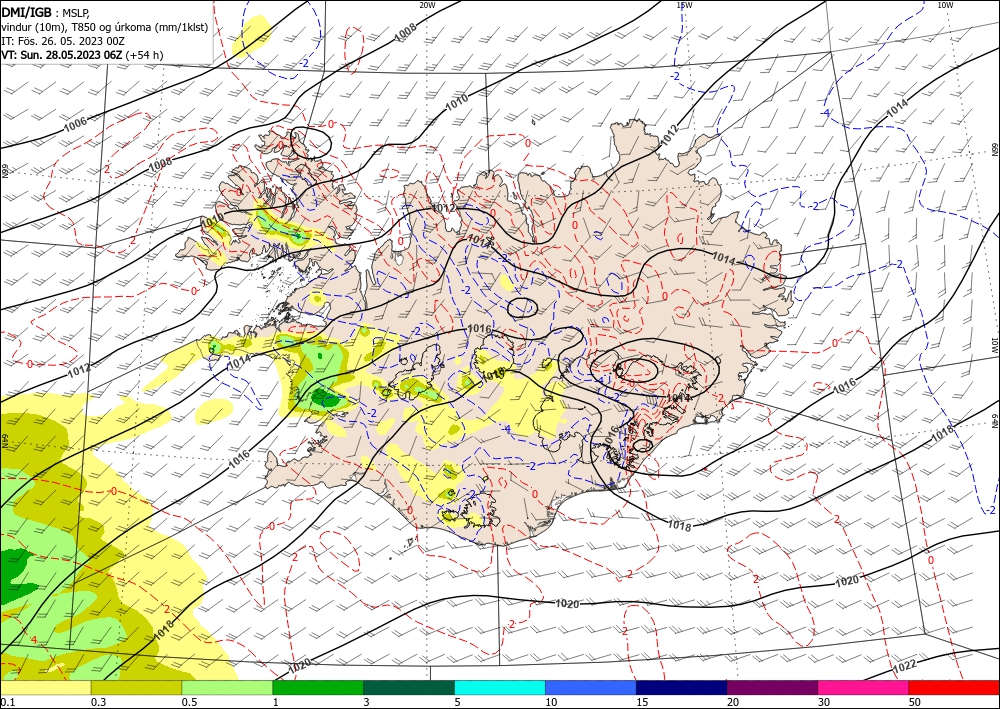Select the green 1–3 legend color block

318,687
